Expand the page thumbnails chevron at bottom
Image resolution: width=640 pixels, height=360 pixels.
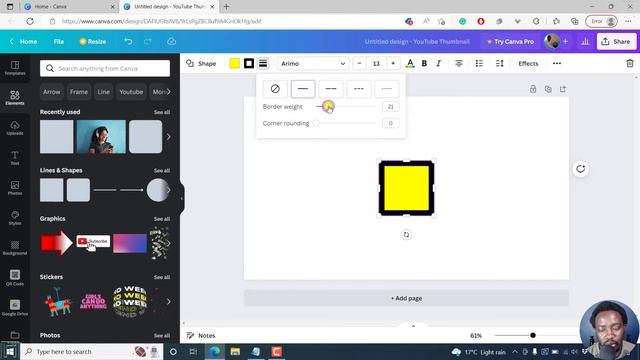point(413,326)
